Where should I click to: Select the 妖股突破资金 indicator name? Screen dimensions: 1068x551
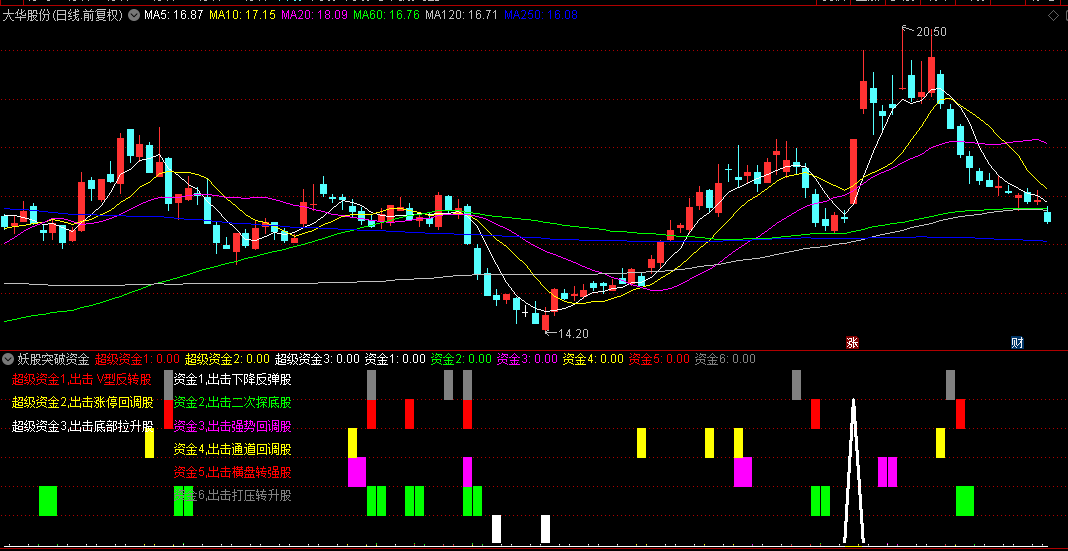[x=53, y=358]
